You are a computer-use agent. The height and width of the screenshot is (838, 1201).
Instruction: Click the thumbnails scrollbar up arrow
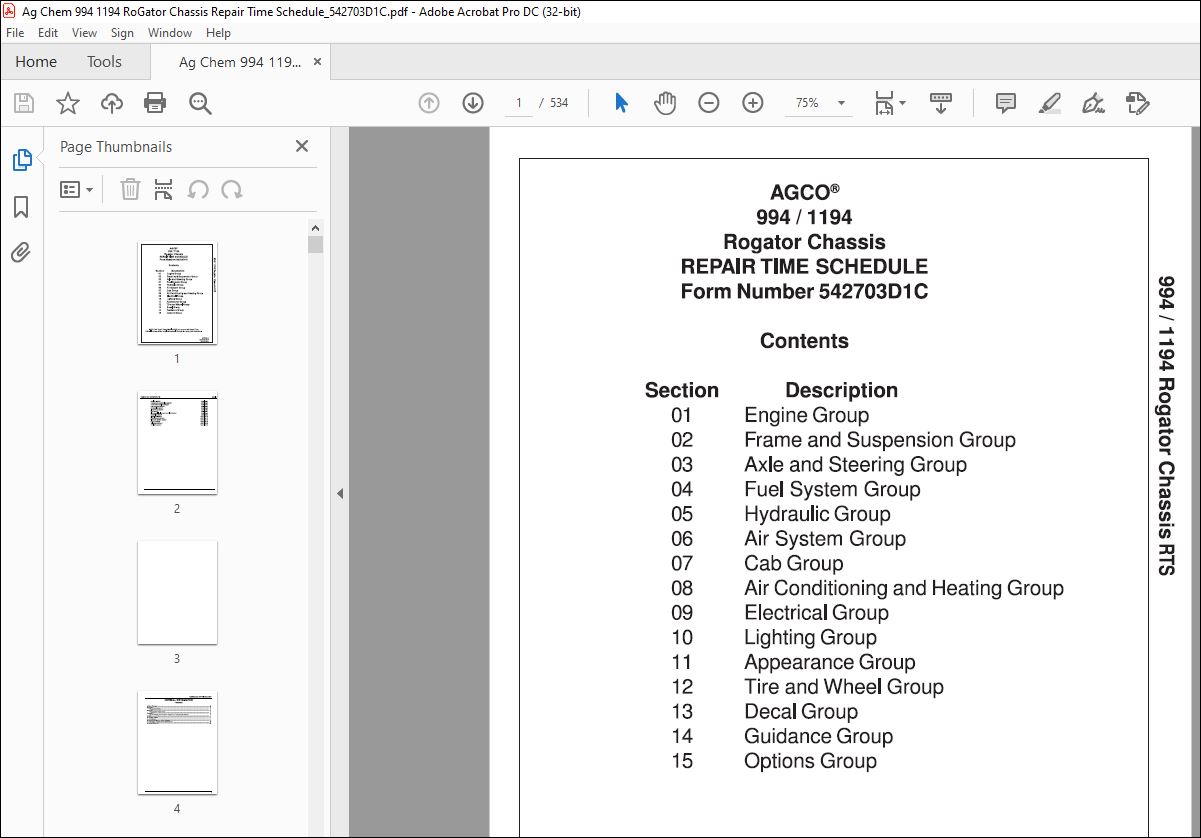pos(316,228)
